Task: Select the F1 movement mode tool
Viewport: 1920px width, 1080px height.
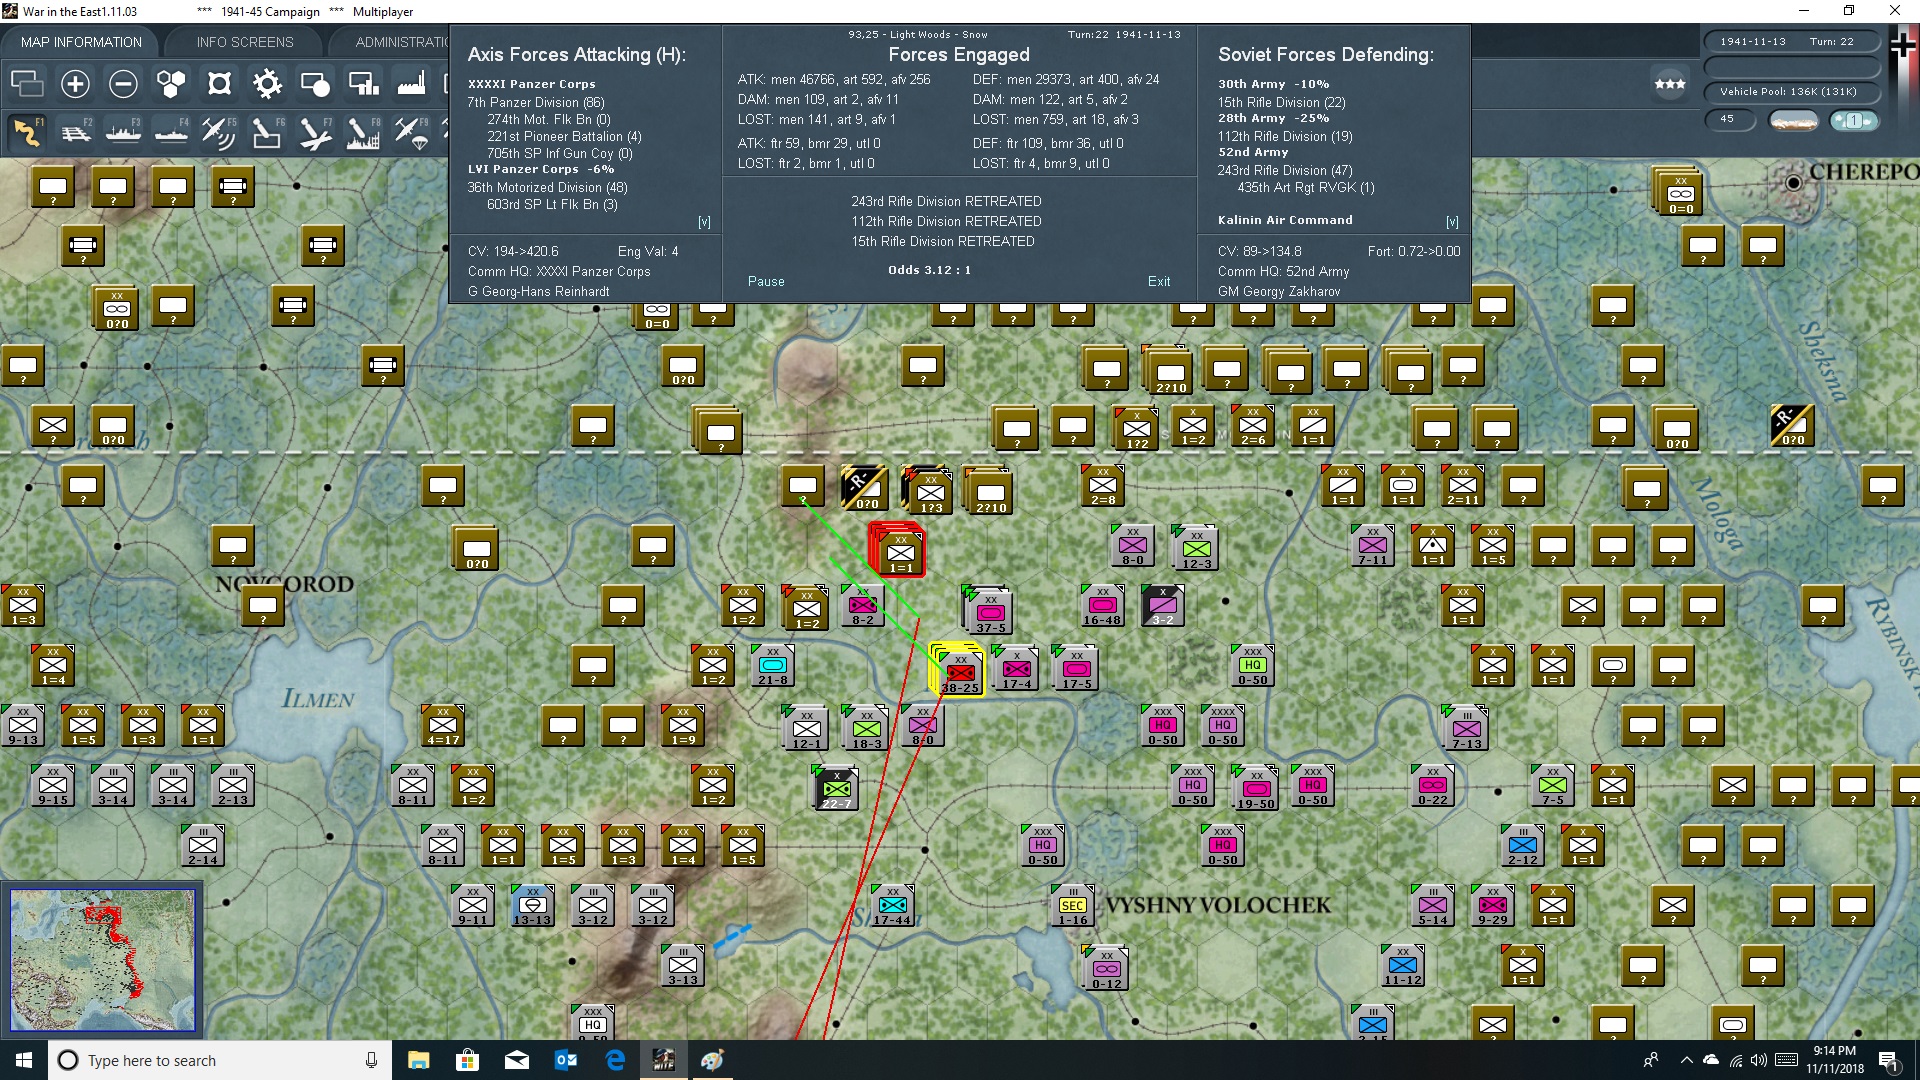Action: point(27,133)
